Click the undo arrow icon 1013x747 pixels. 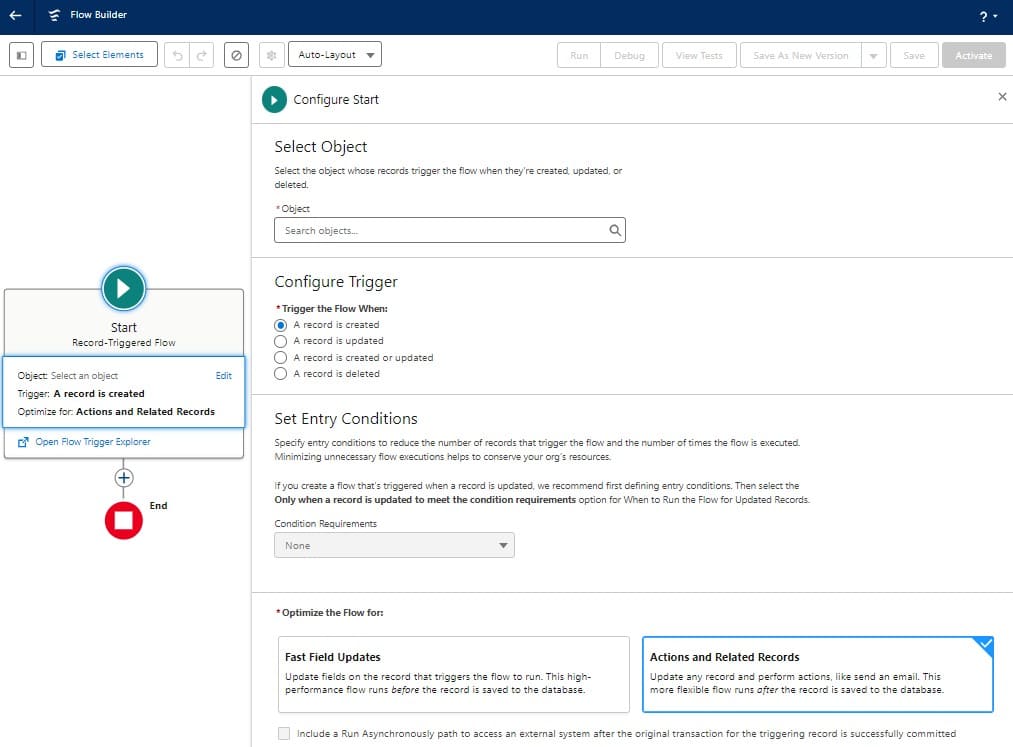(177, 56)
